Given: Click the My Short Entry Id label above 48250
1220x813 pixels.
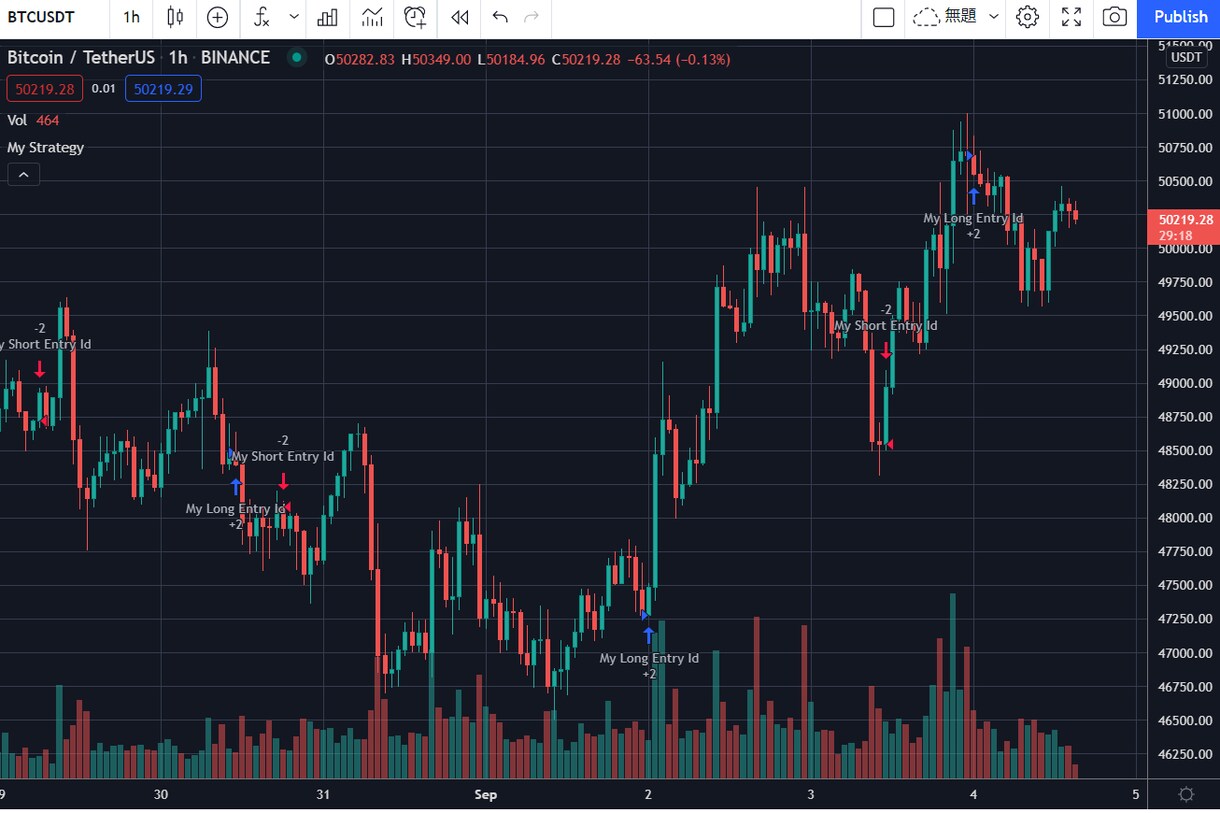Looking at the screenshot, I should click(x=283, y=457).
